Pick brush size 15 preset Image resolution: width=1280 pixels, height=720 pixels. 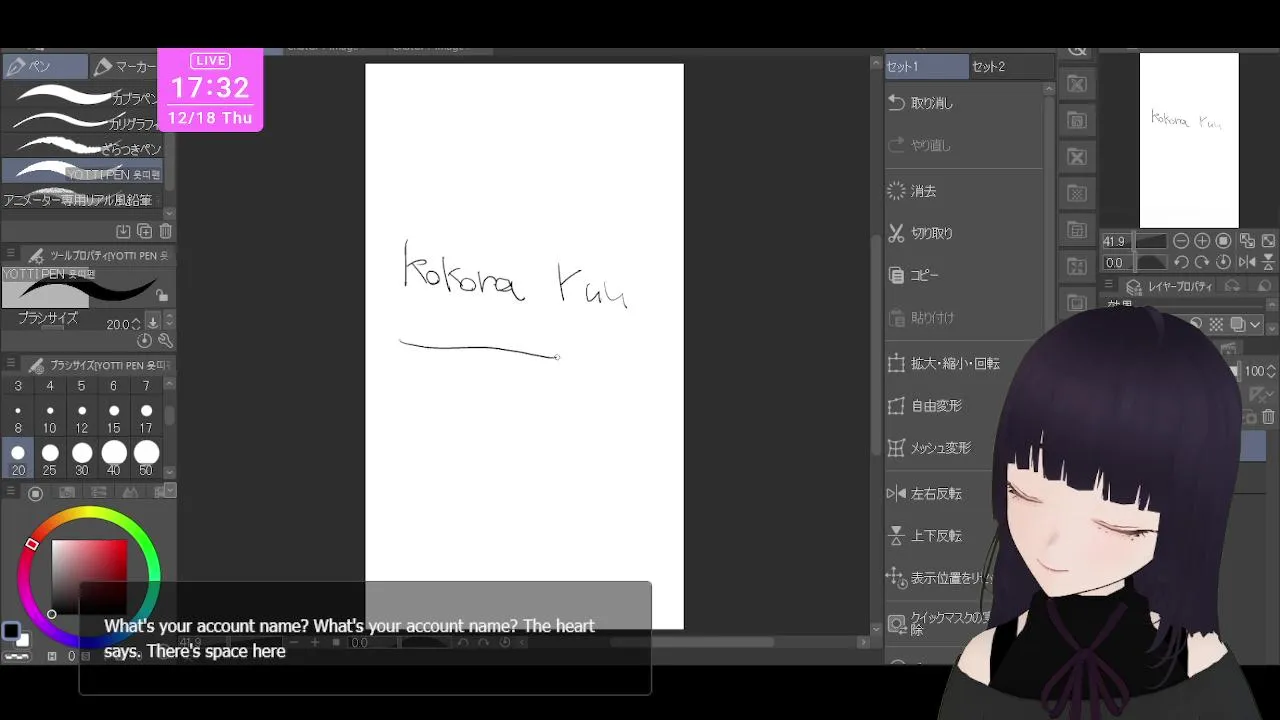point(114,418)
